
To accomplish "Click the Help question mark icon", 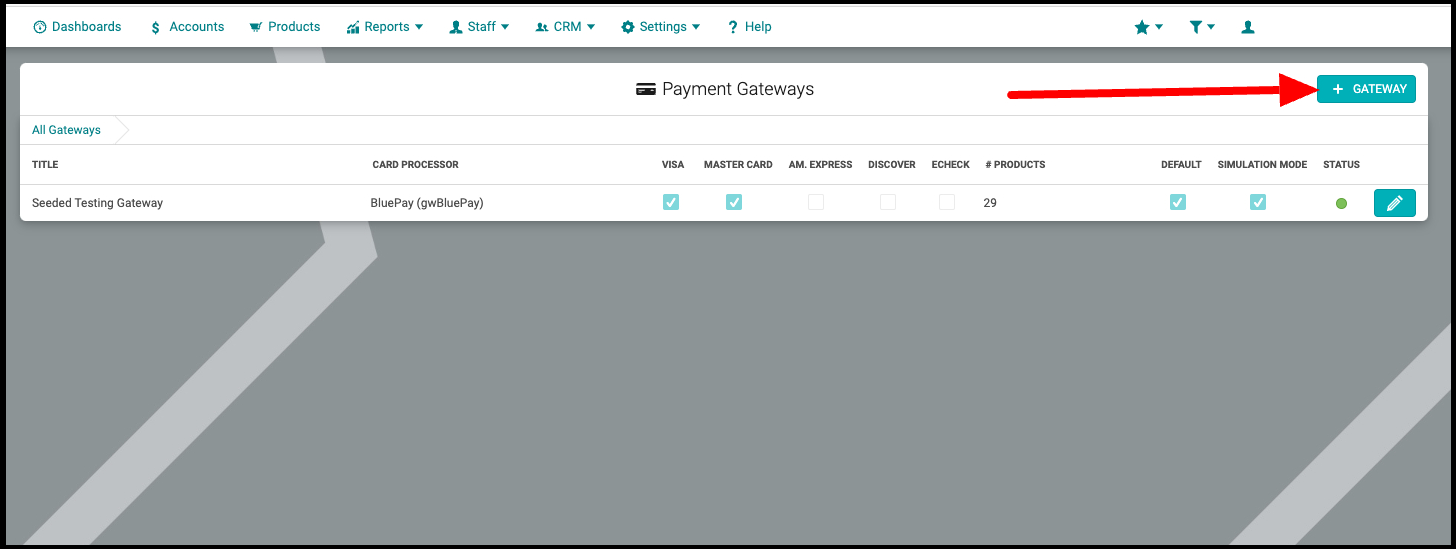I will click(x=732, y=27).
